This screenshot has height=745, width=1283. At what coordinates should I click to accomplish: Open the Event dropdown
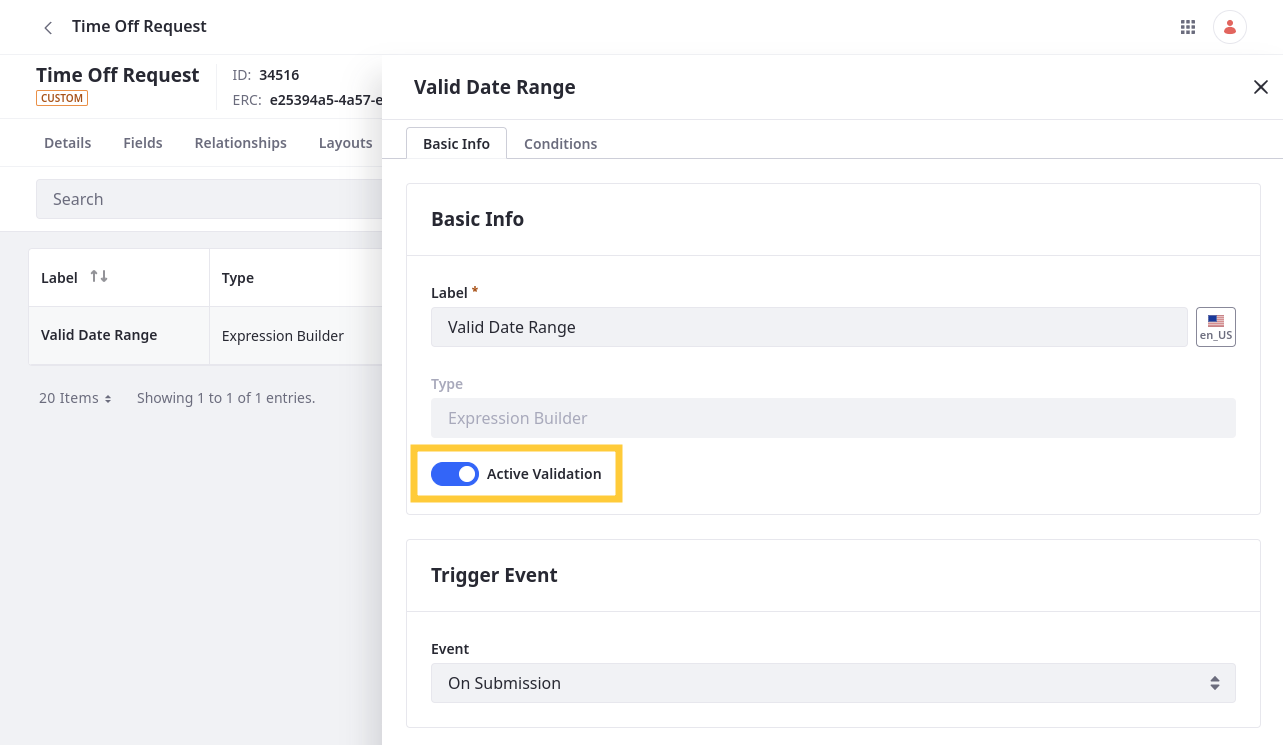(x=833, y=683)
